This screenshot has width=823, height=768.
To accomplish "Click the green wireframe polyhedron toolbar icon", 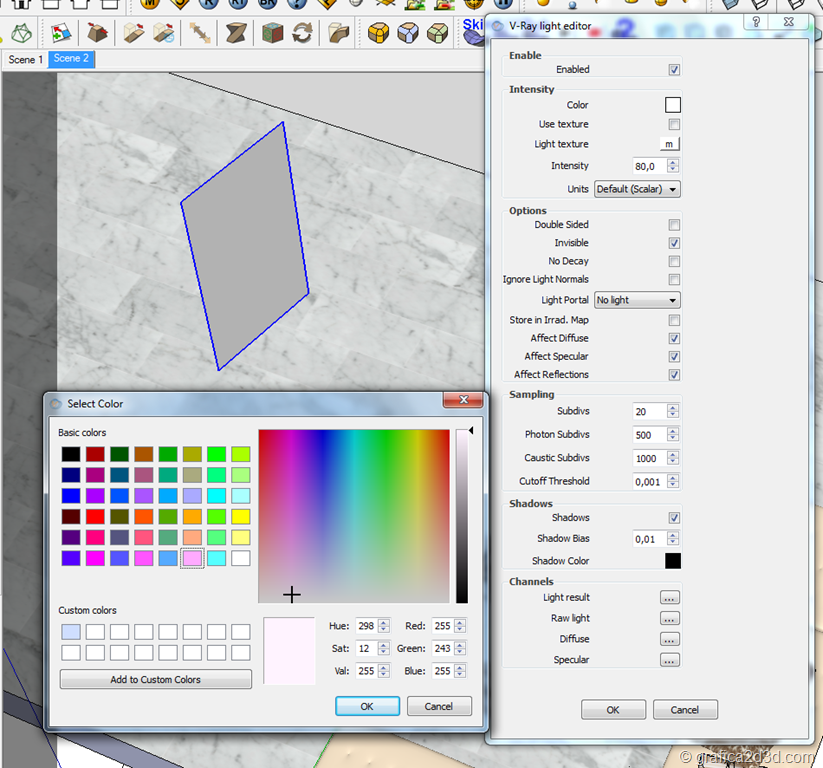I will (21, 34).
